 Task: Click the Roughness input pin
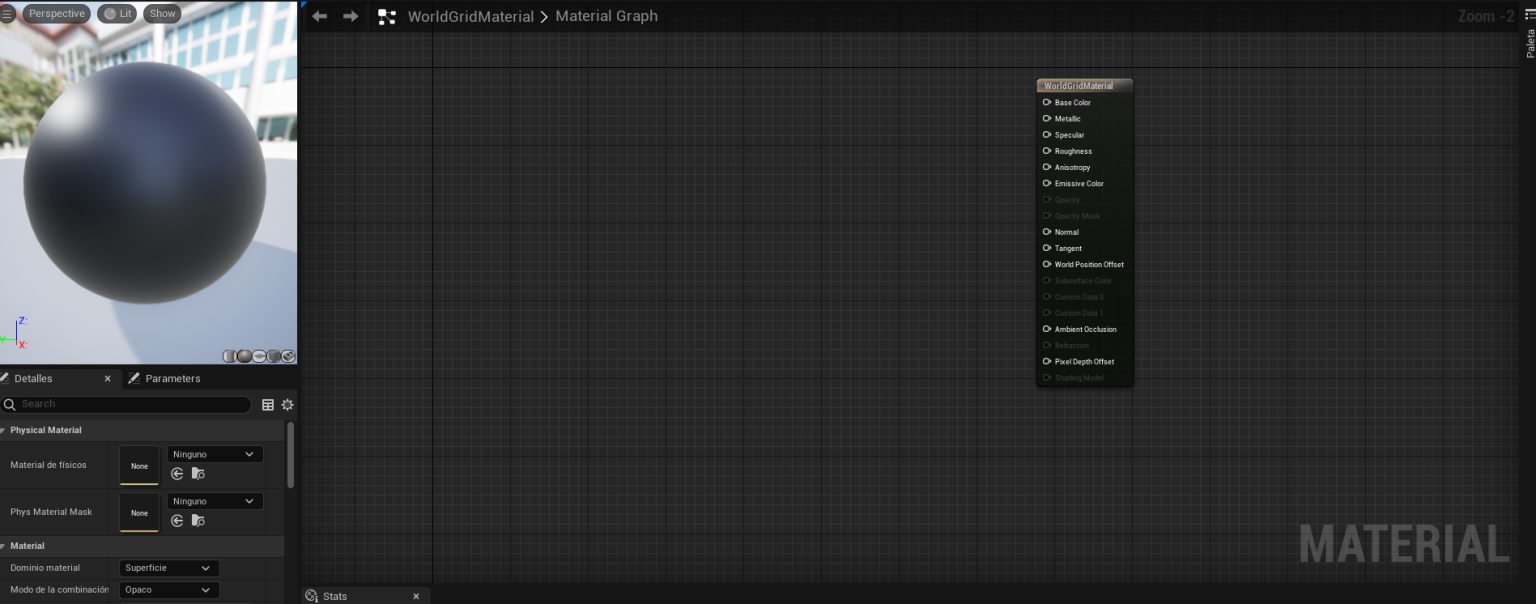[x=1047, y=151]
